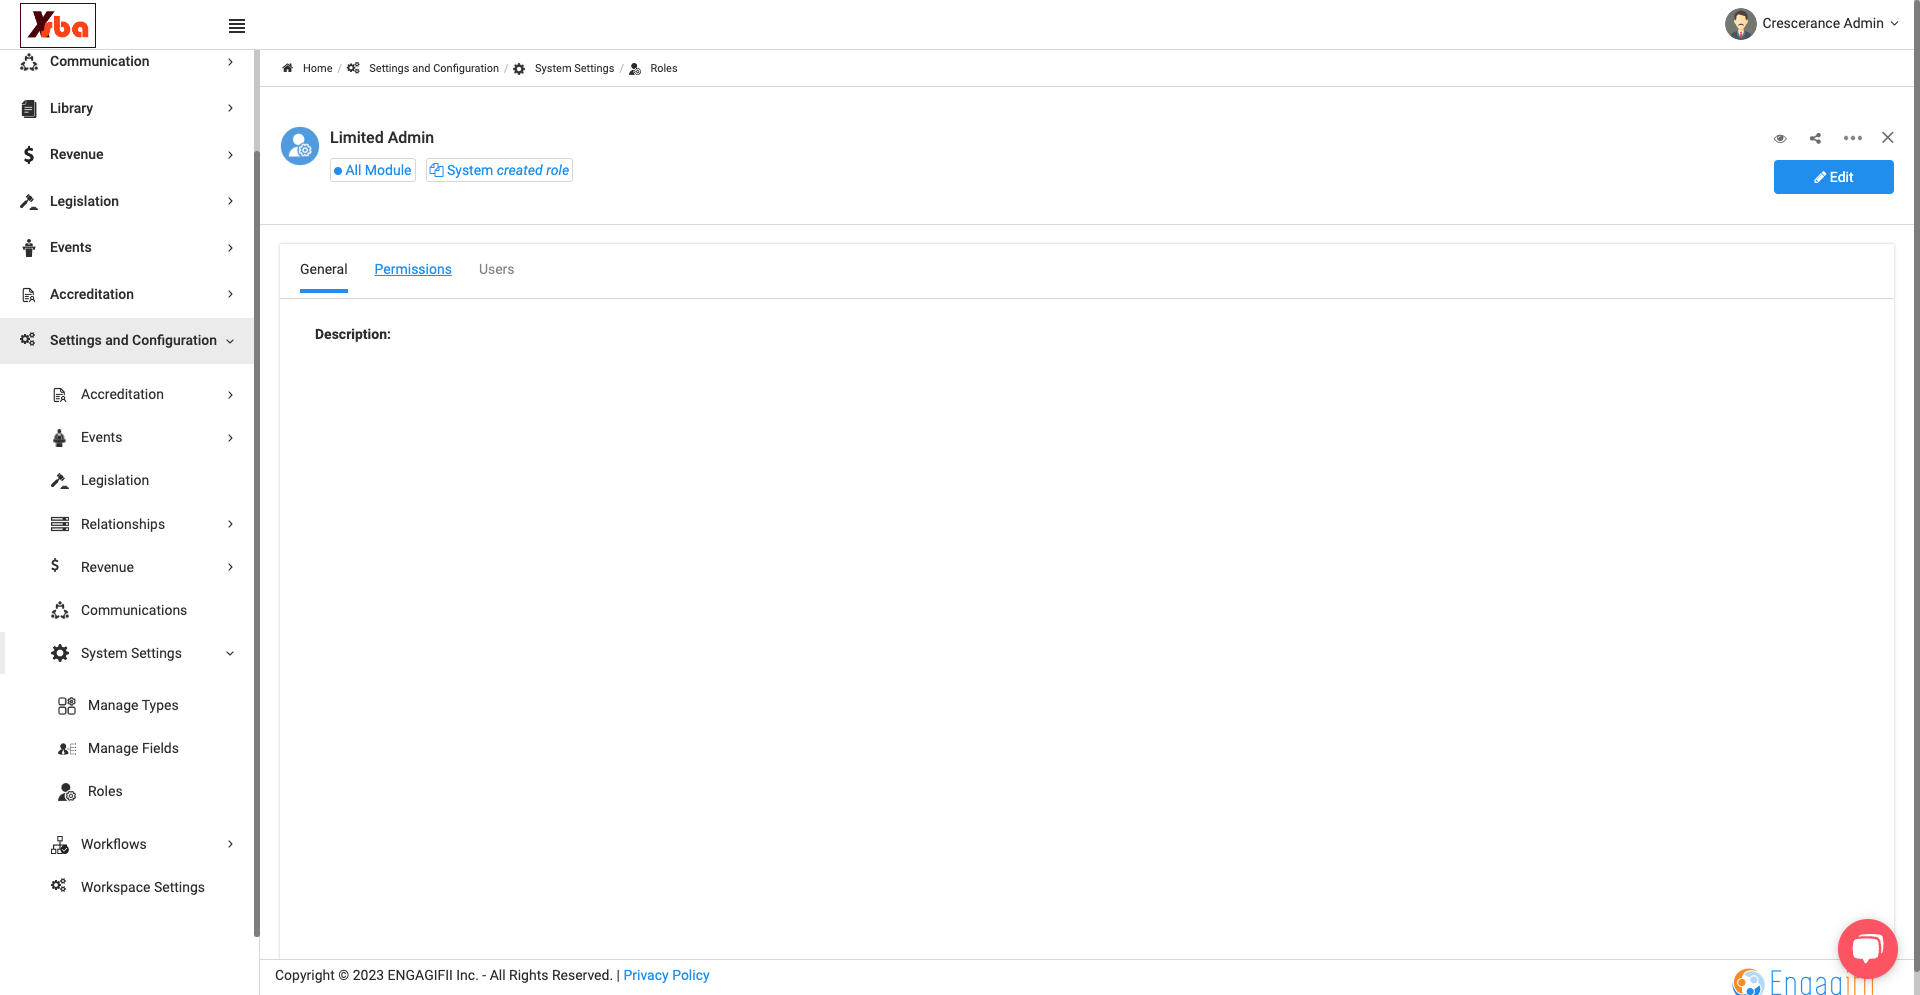The height and width of the screenshot is (995, 1920).
Task: Click the Manage Types grid icon
Action: click(67, 706)
